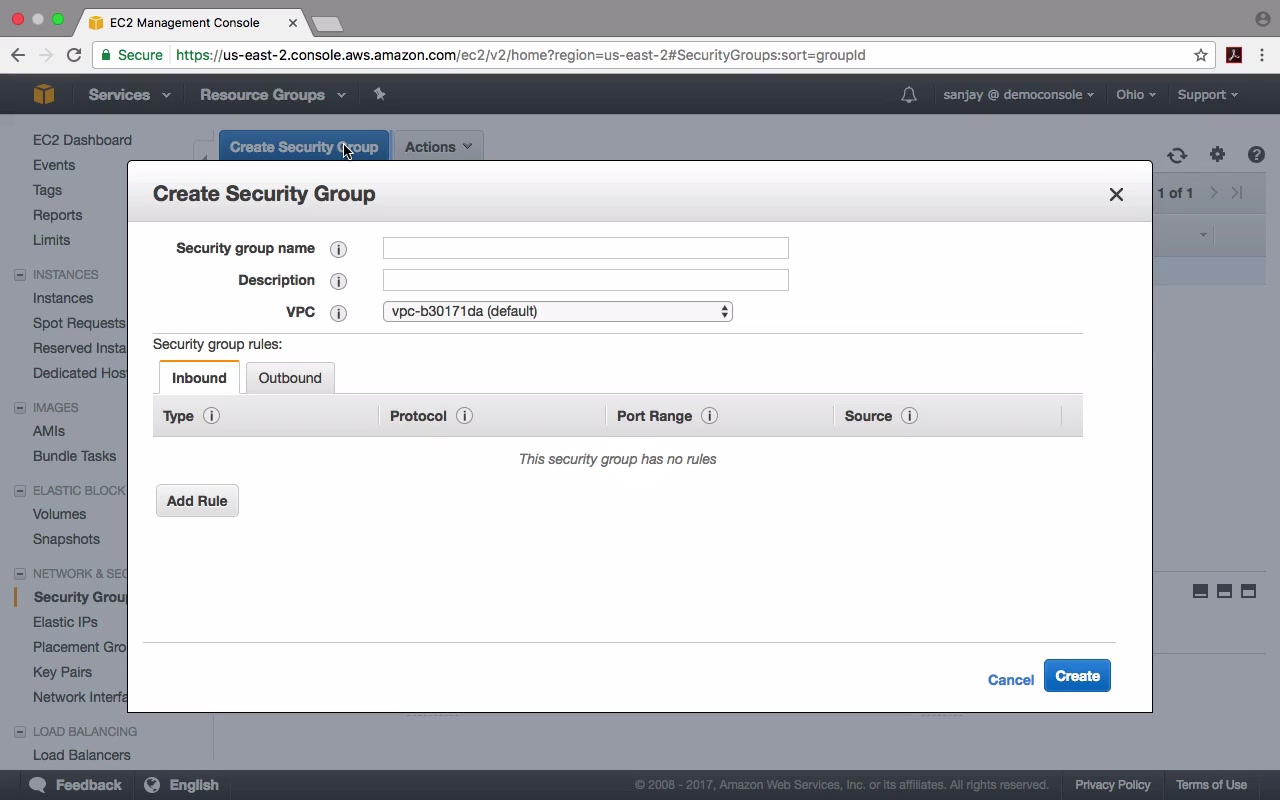This screenshot has height=800, width=1280.
Task: Open Volumes in the sidebar
Action: click(x=59, y=514)
